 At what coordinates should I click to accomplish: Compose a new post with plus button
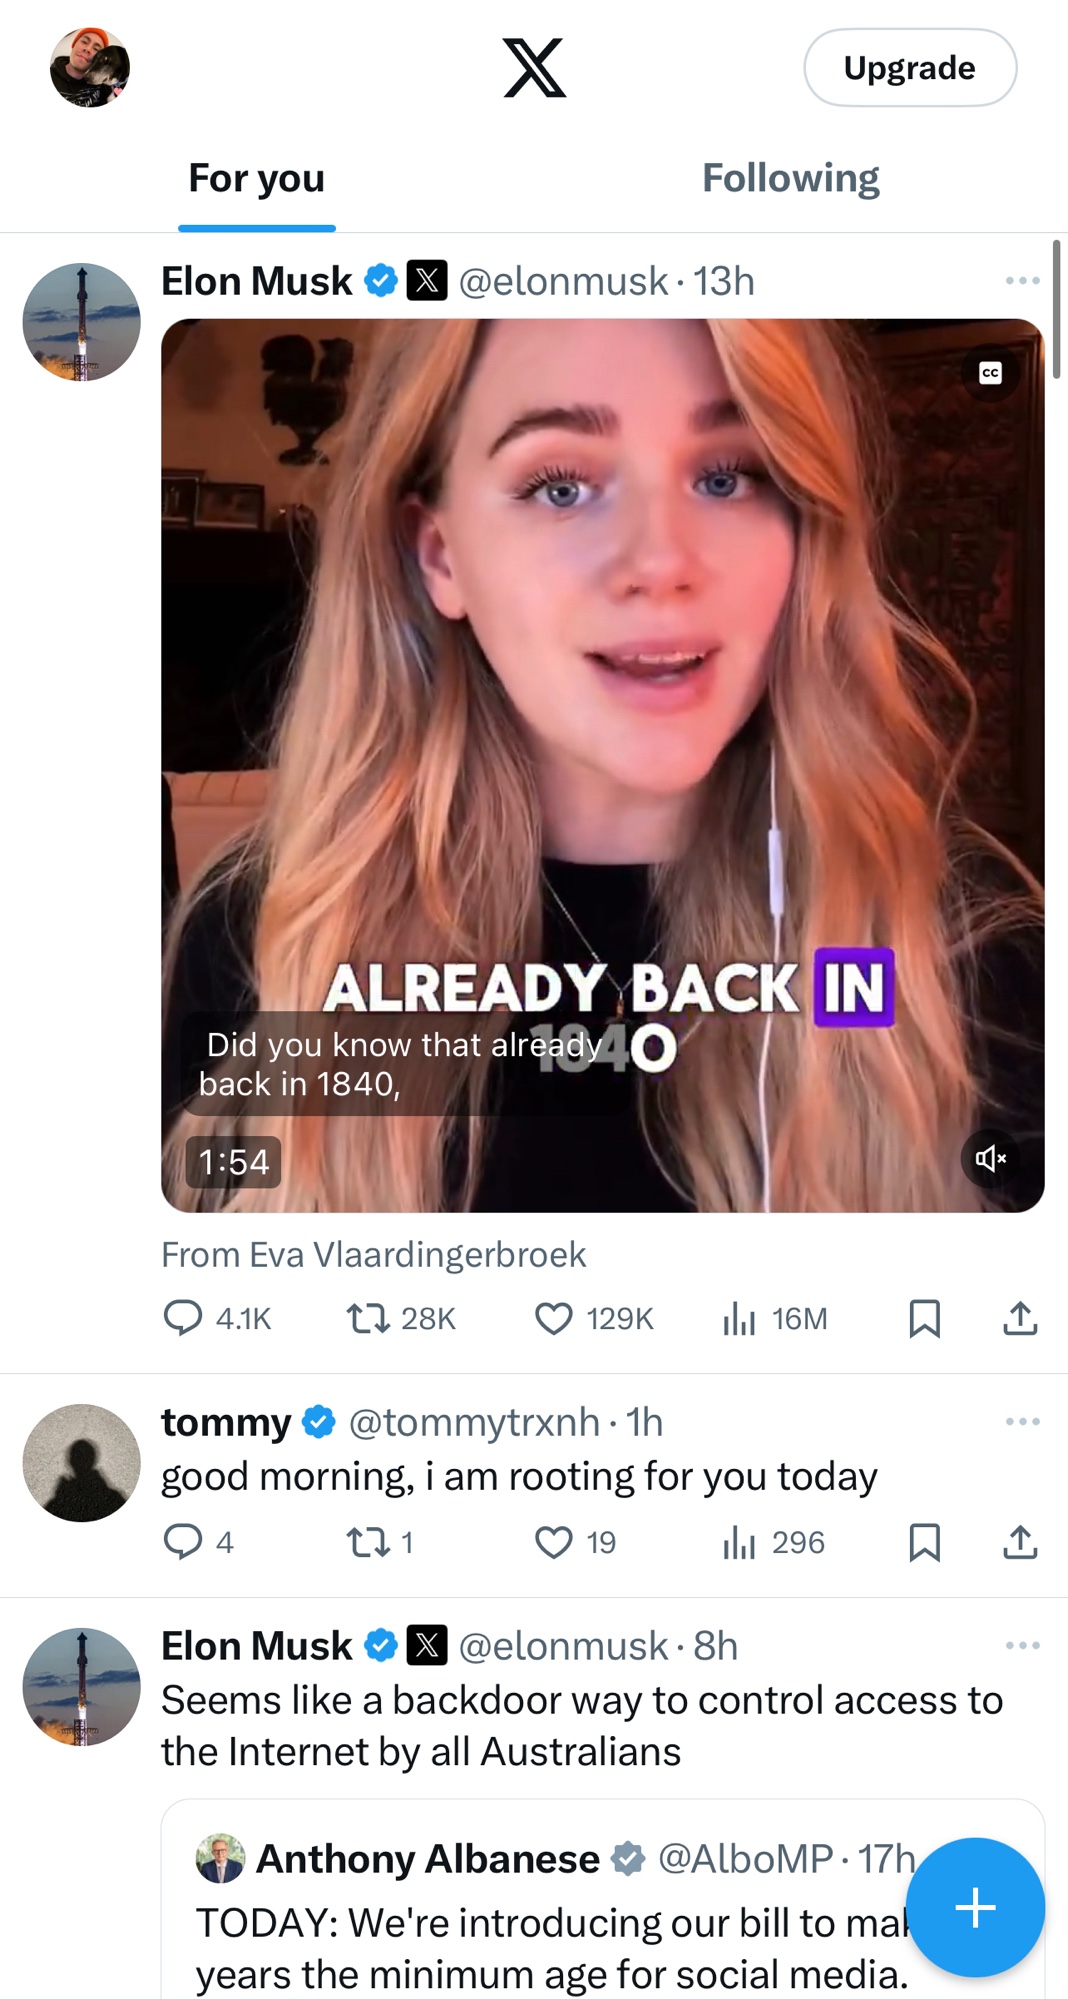tap(975, 1907)
